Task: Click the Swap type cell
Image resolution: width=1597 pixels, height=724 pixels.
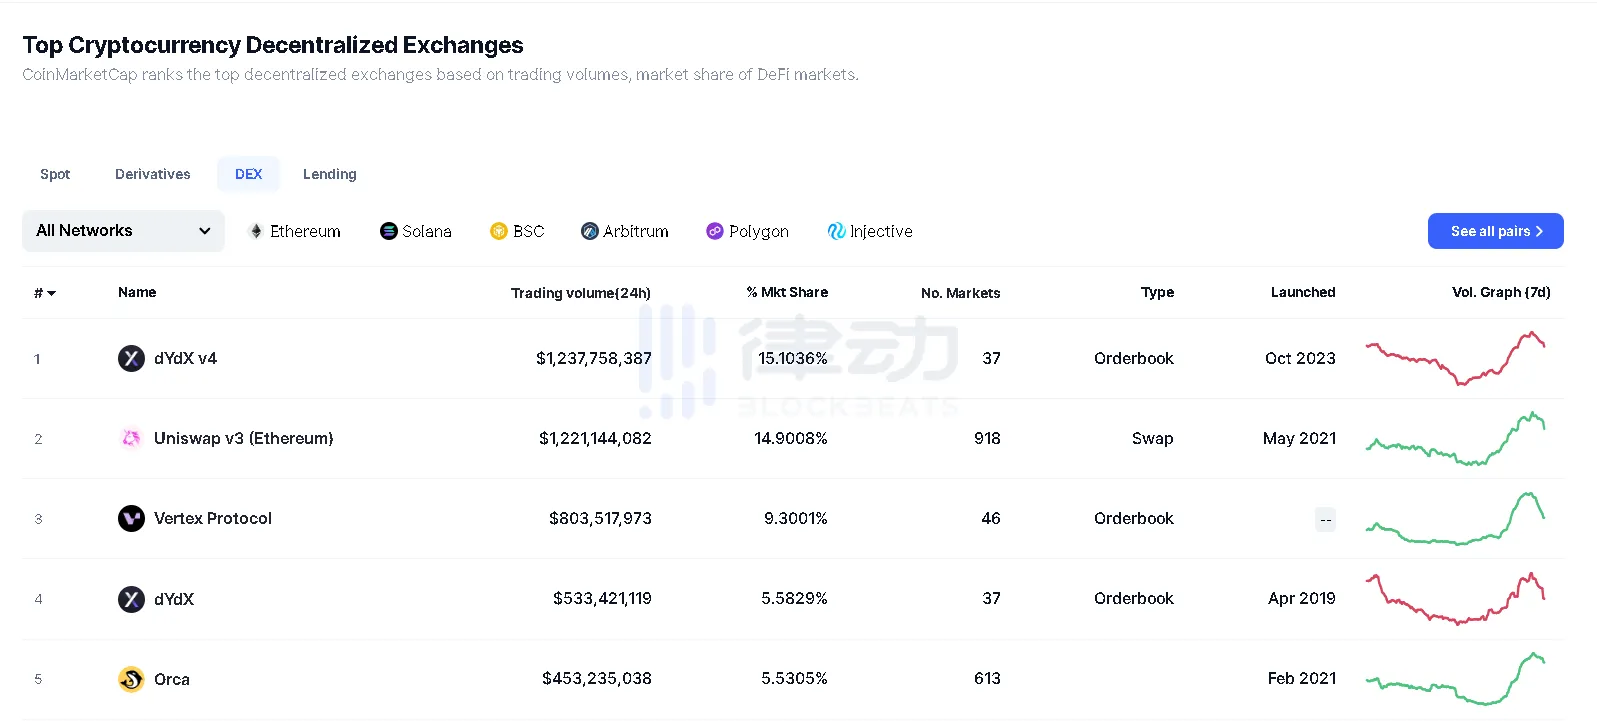Action: click(1153, 438)
